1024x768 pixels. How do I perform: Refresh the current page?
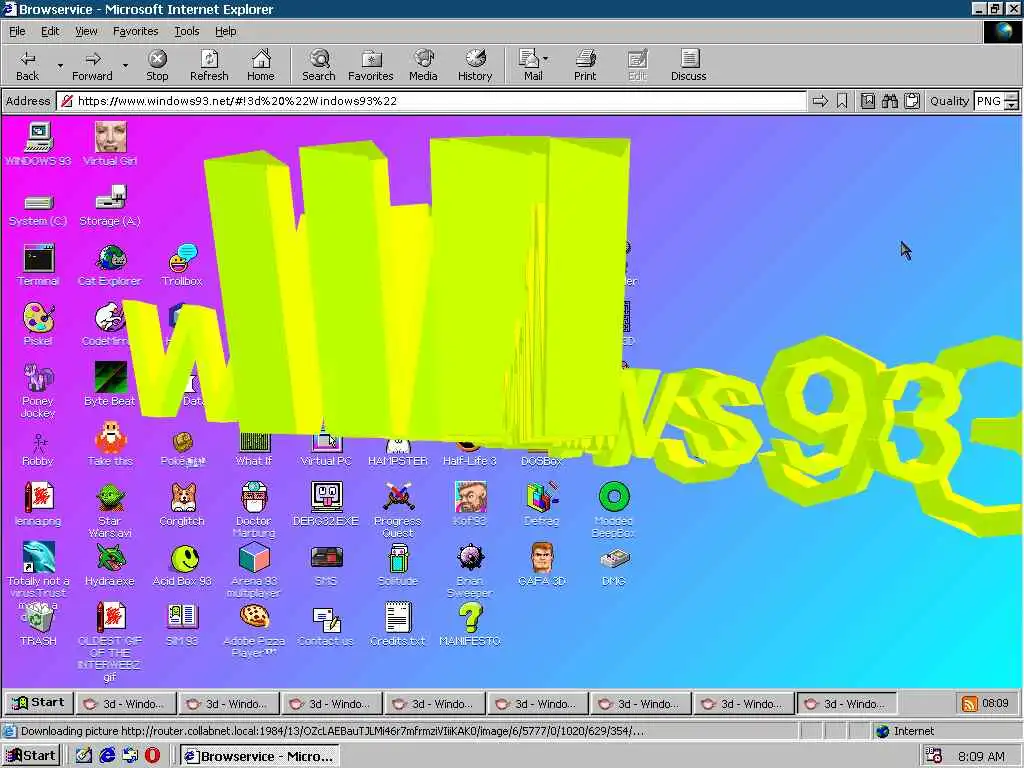[x=209, y=65]
